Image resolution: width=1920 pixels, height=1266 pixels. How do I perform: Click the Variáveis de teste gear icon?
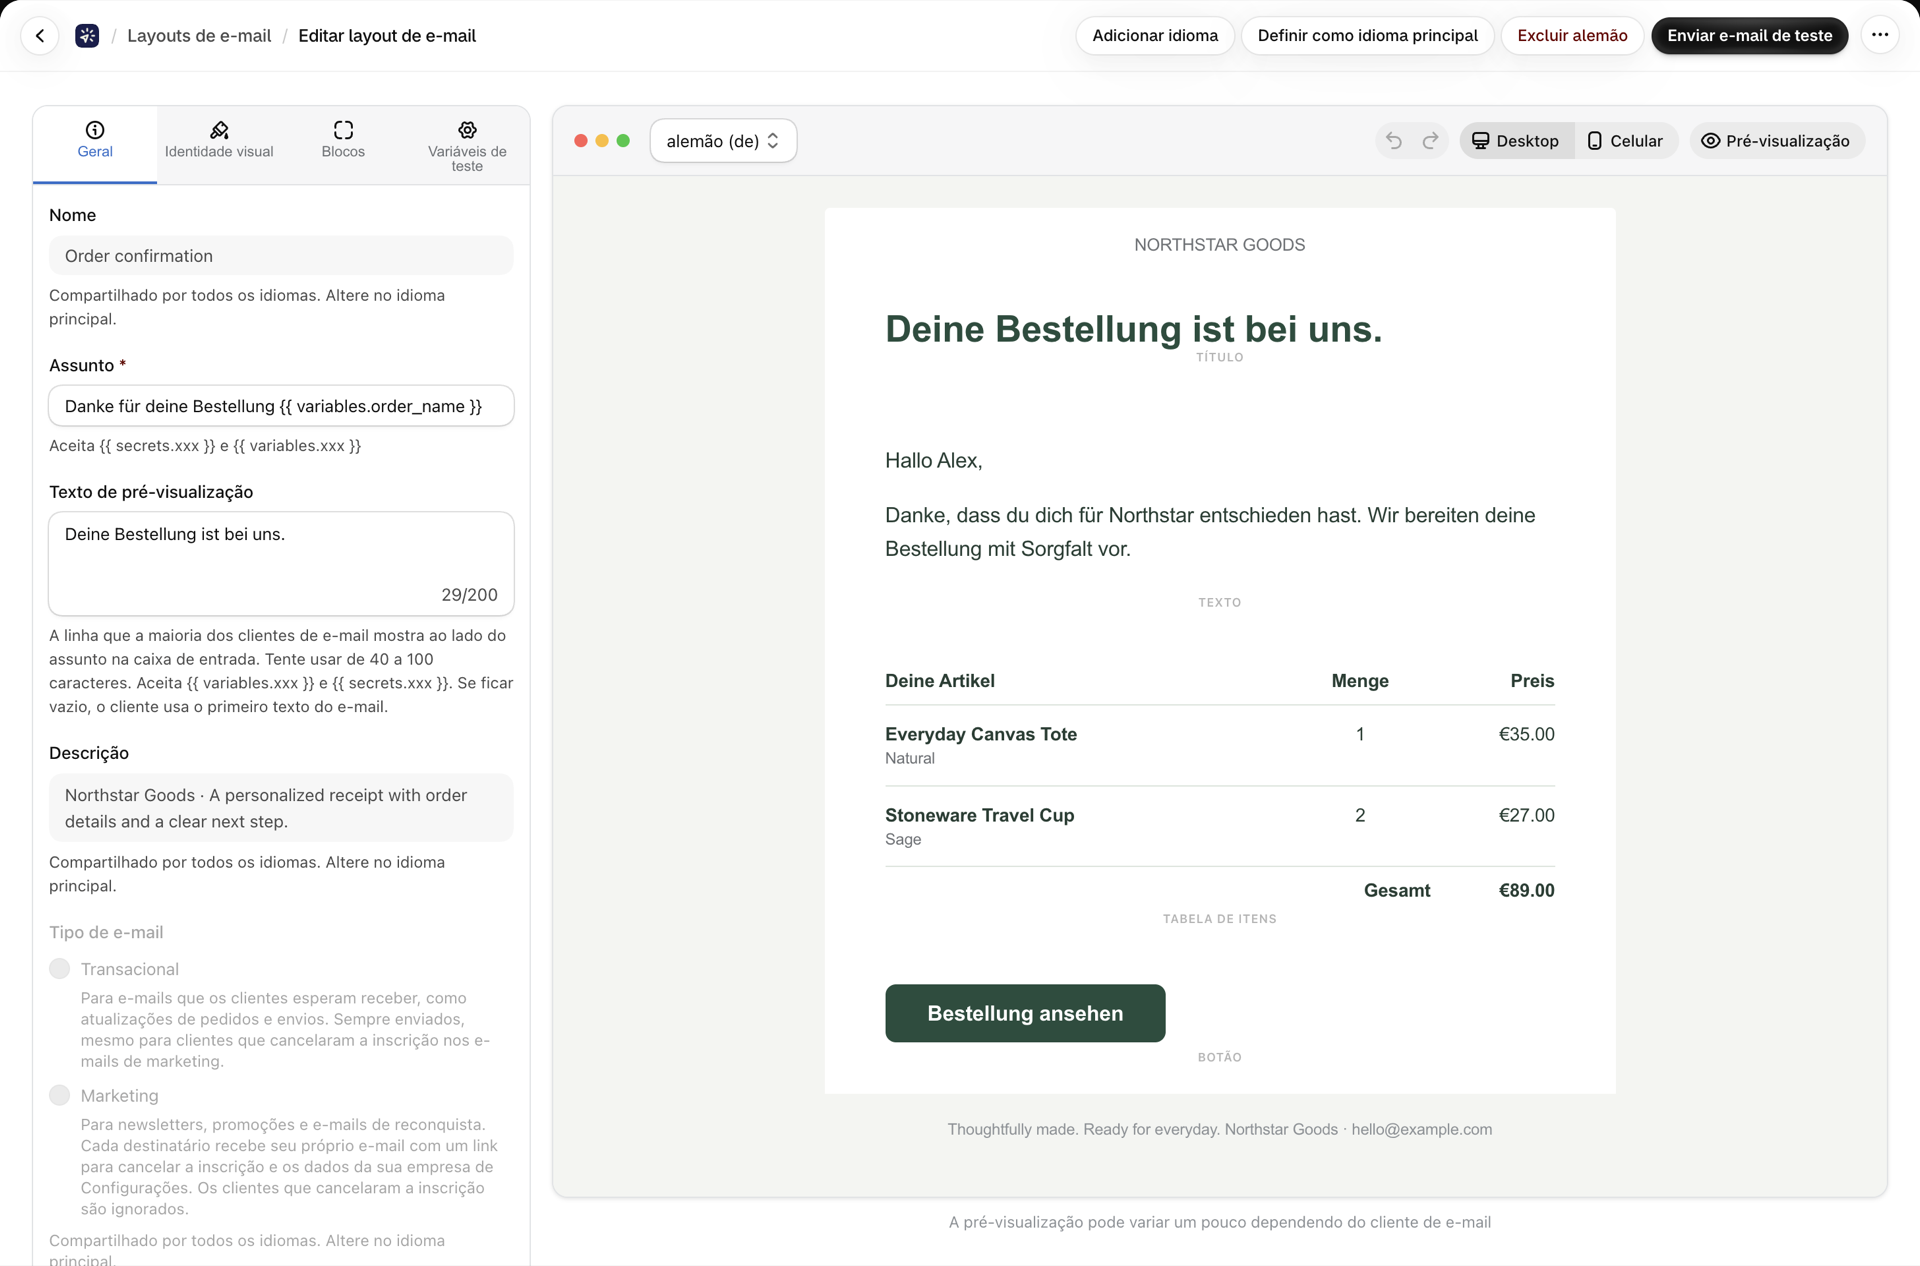tap(467, 130)
